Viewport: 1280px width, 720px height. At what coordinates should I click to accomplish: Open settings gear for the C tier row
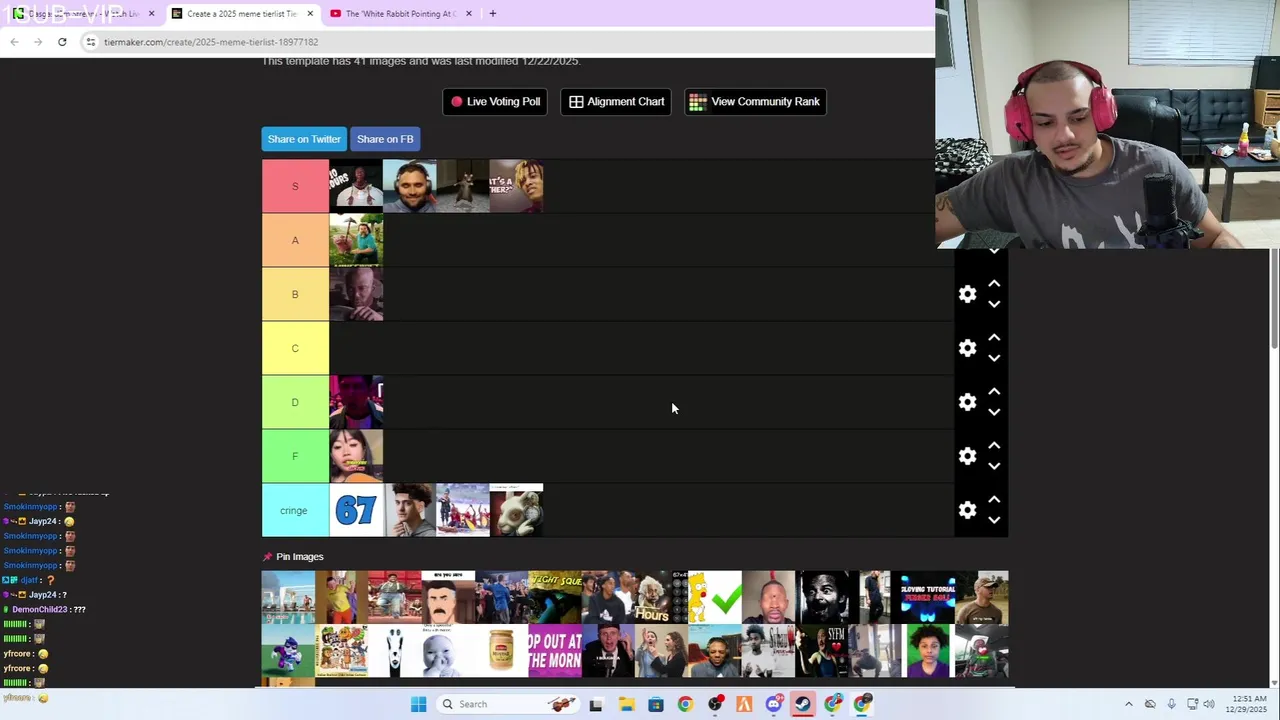point(967,348)
